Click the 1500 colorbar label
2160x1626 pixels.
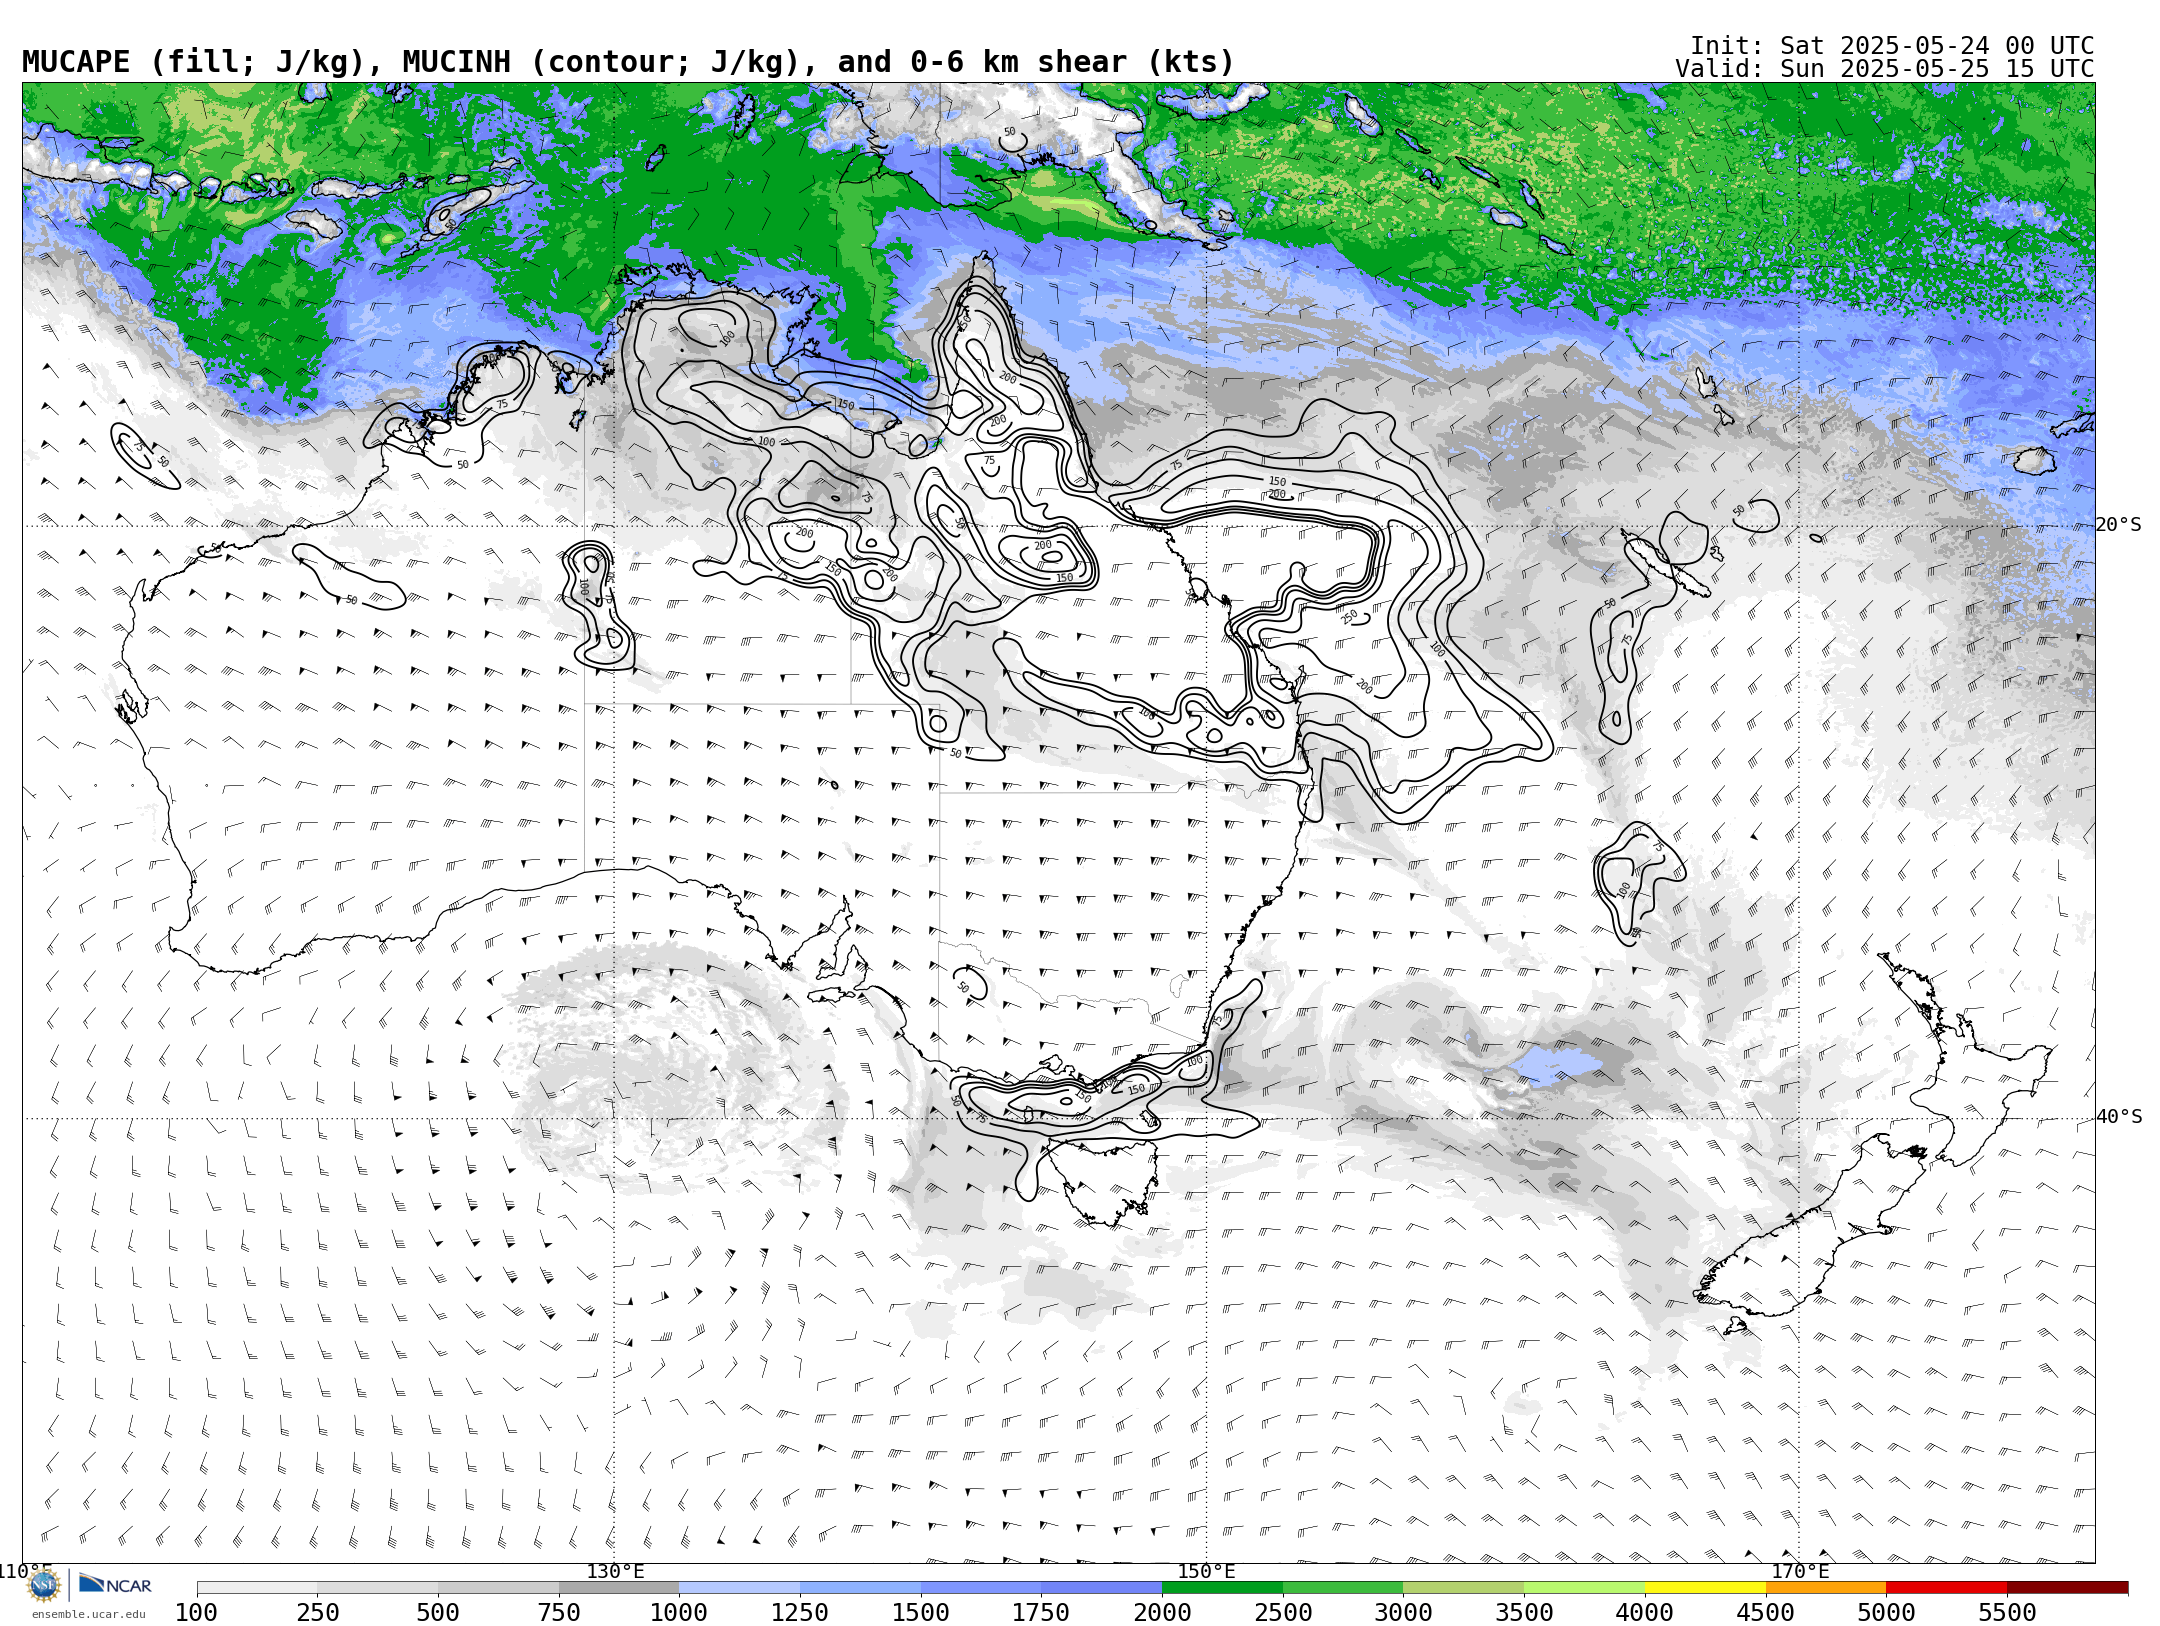coord(921,1613)
